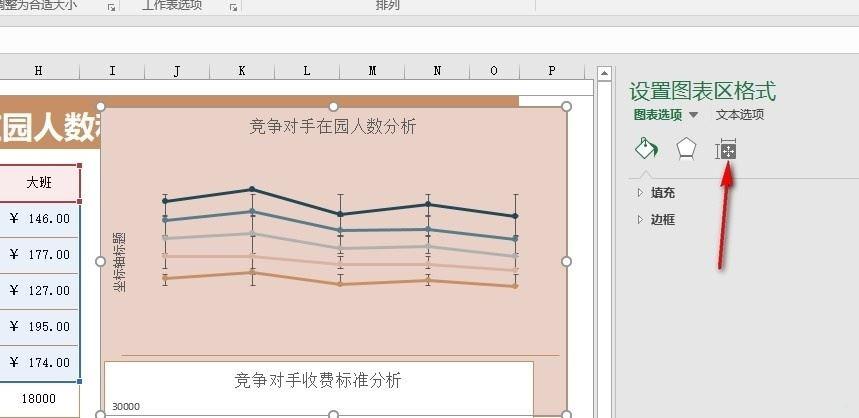Select the 大班 header cell
Image resolution: width=859 pixels, height=418 pixels.
coord(39,182)
